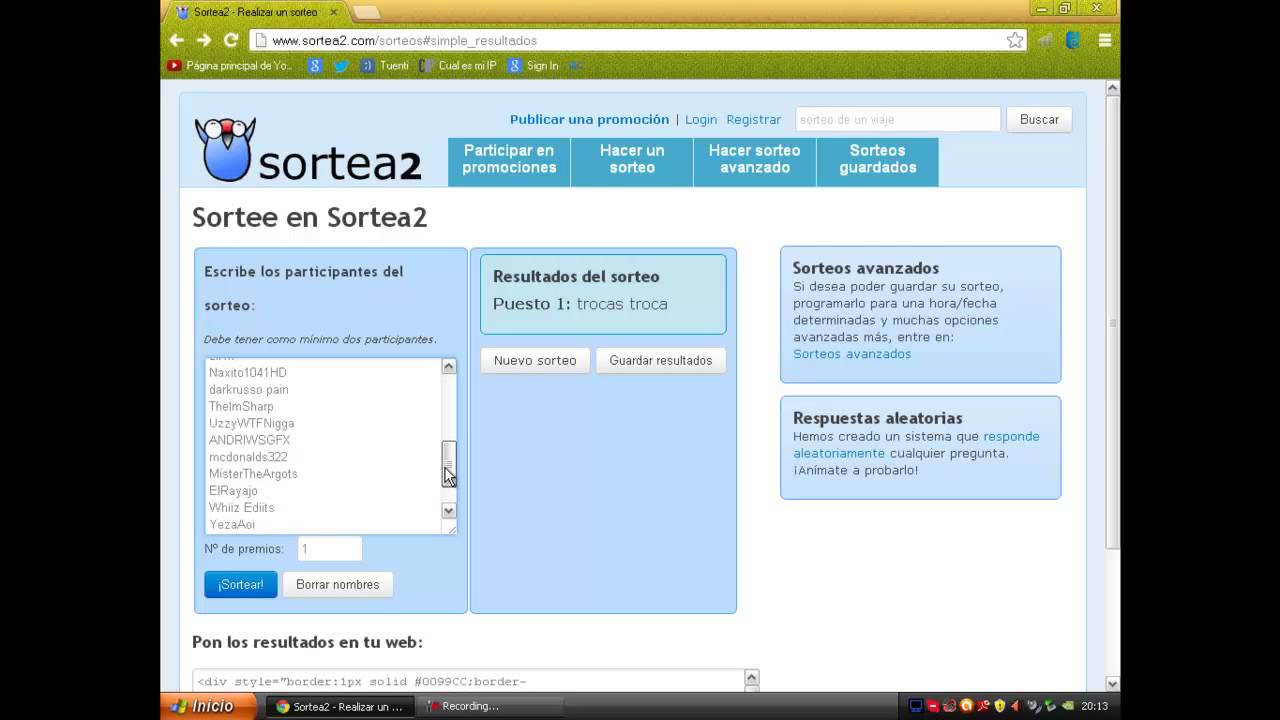
Task: Click page scrollbar down arrow
Action: click(1112, 683)
